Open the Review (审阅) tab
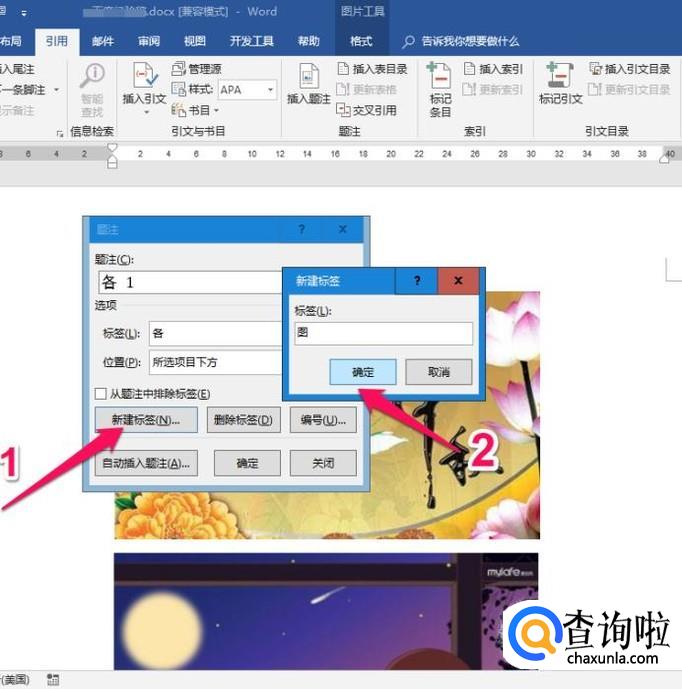682x689 pixels. (149, 41)
